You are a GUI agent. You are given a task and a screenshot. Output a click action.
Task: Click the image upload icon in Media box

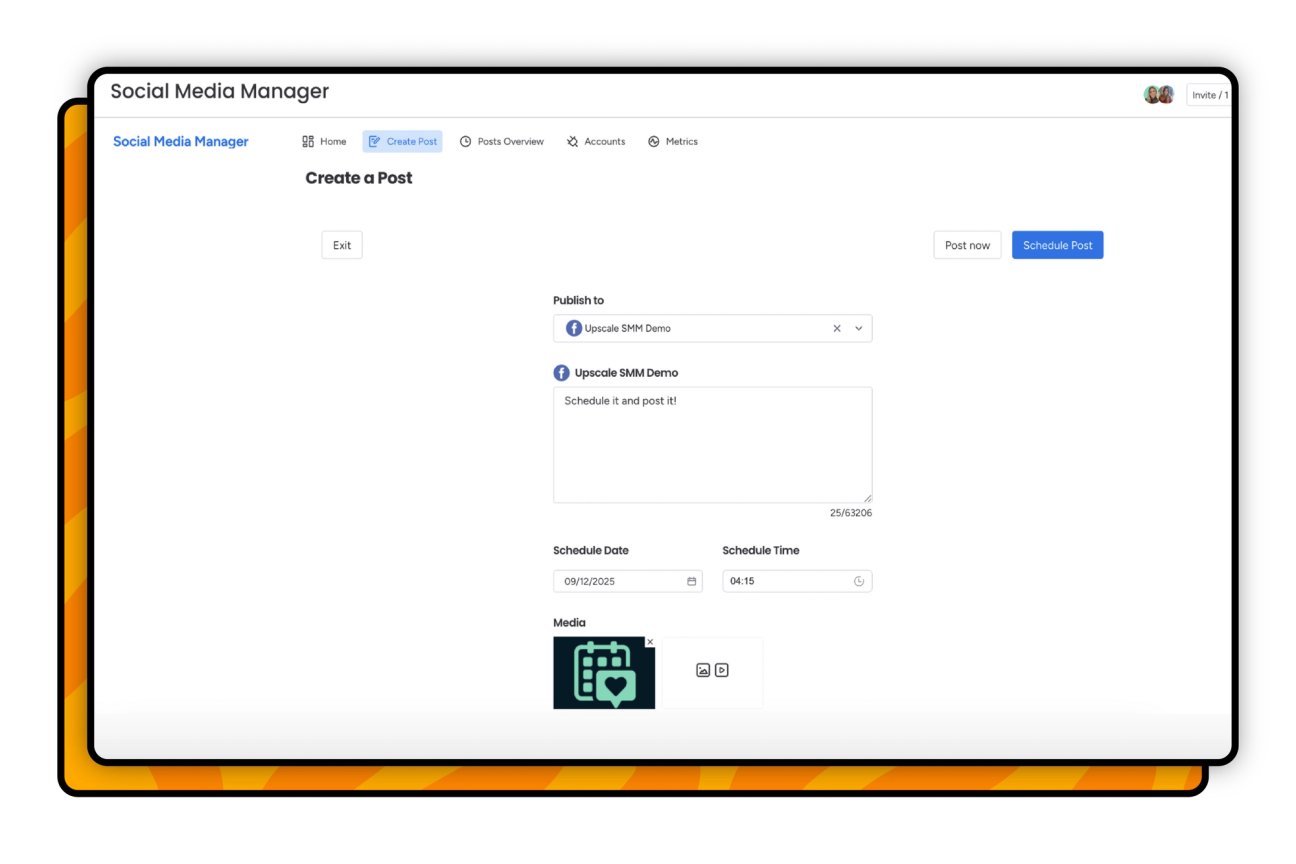pyautogui.click(x=703, y=670)
